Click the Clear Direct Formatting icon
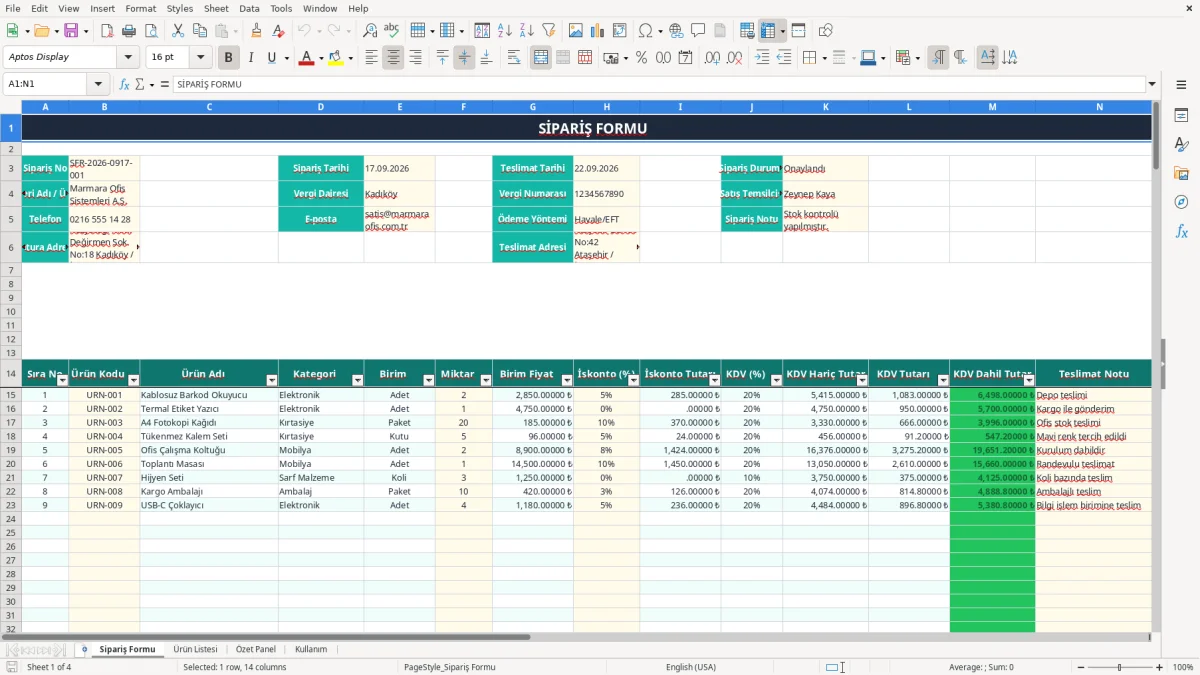Image resolution: width=1200 pixels, height=675 pixels. pyautogui.click(x=277, y=31)
